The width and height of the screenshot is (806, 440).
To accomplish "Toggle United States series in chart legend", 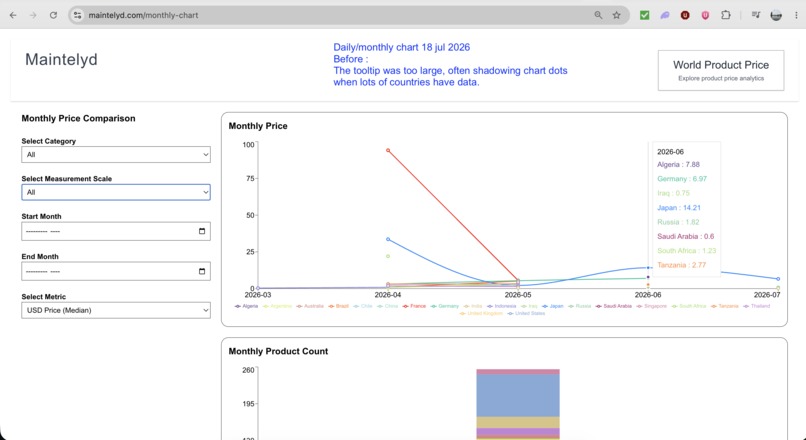I will [x=526, y=314].
